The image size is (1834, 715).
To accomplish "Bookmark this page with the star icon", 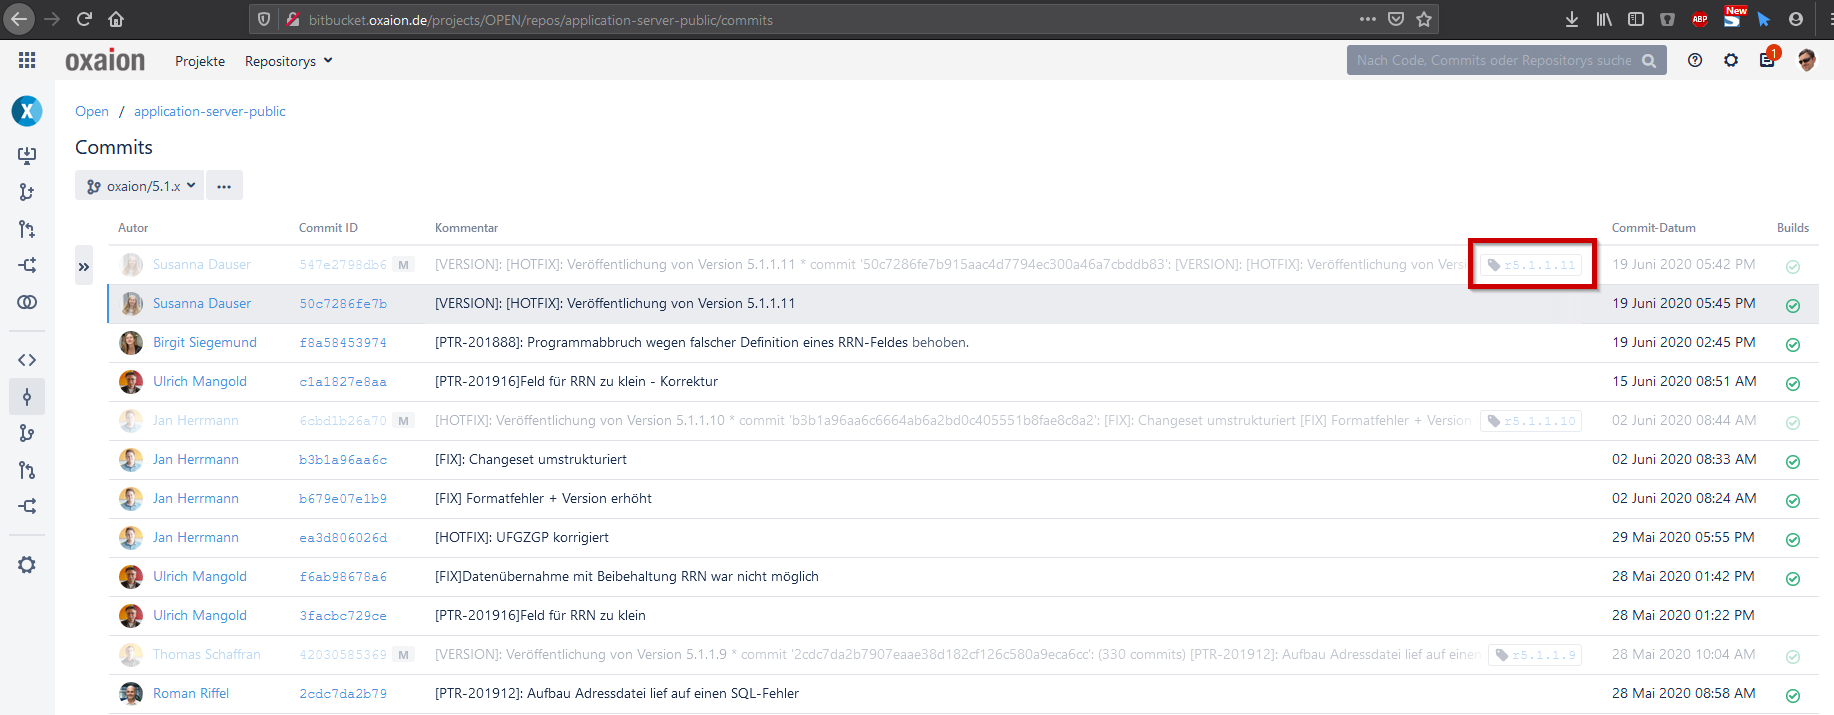I will coord(1424,19).
